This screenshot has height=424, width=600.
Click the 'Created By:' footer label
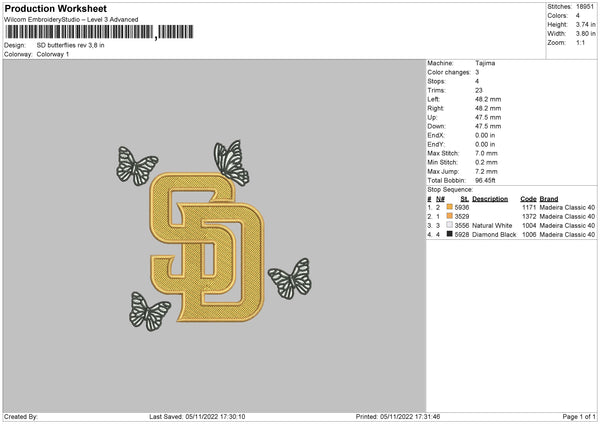(21, 417)
